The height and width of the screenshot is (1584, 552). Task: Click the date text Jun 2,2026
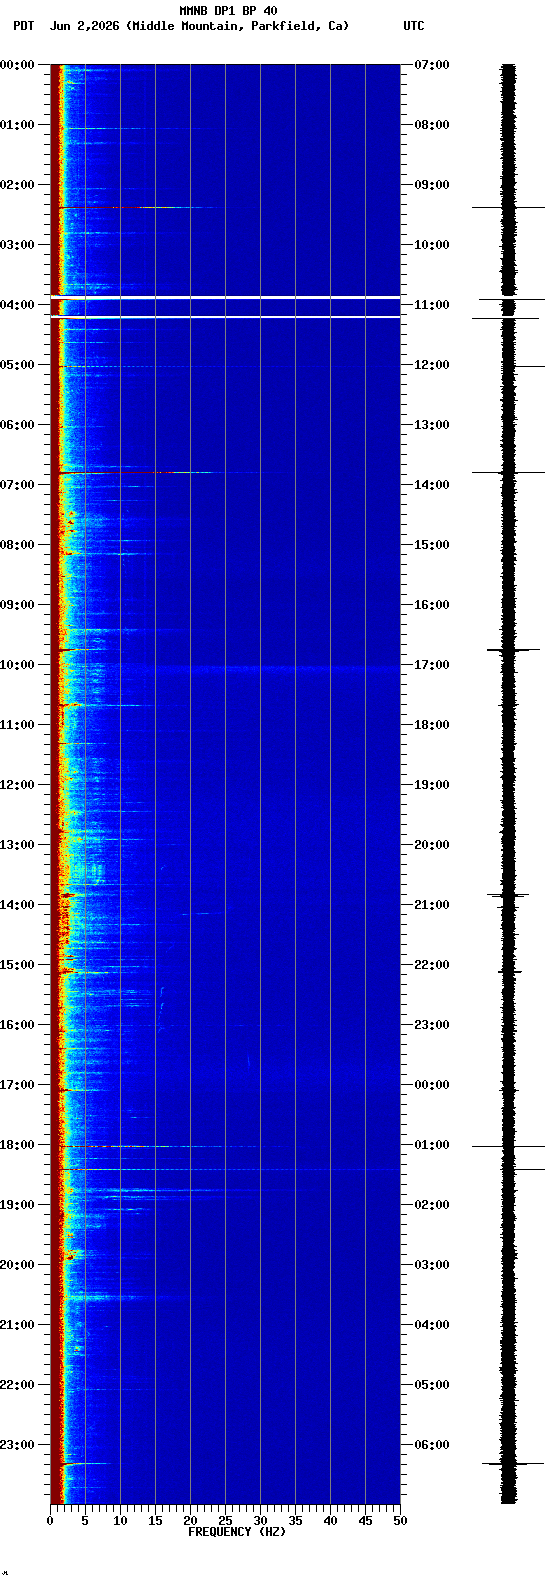pyautogui.click(x=86, y=26)
